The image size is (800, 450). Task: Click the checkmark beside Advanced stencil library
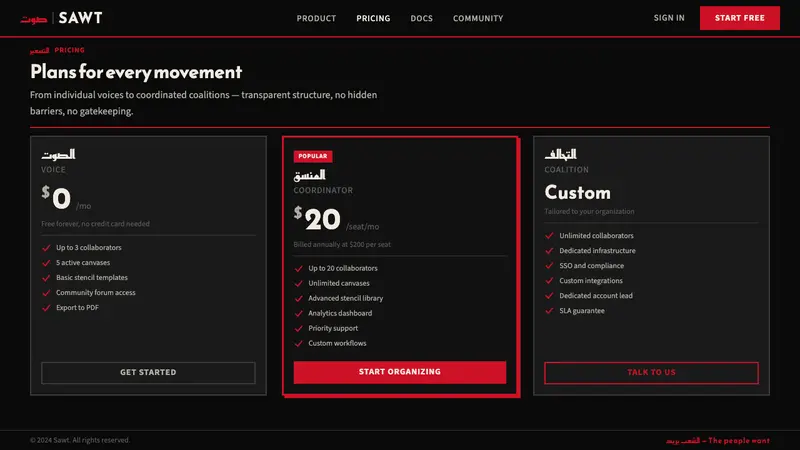[298, 298]
